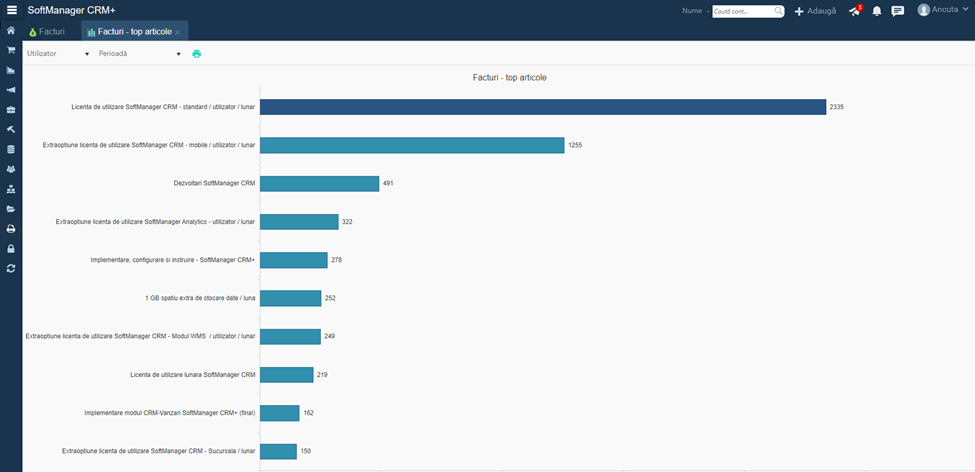The height and width of the screenshot is (472, 975).
Task: Click the 322 Analytics extraoption bar
Action: tap(299, 221)
